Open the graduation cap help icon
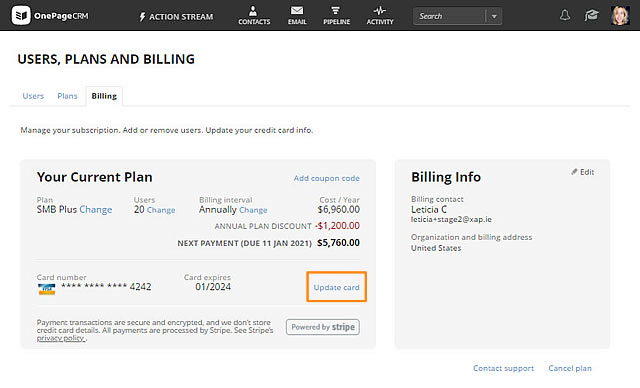 click(591, 16)
